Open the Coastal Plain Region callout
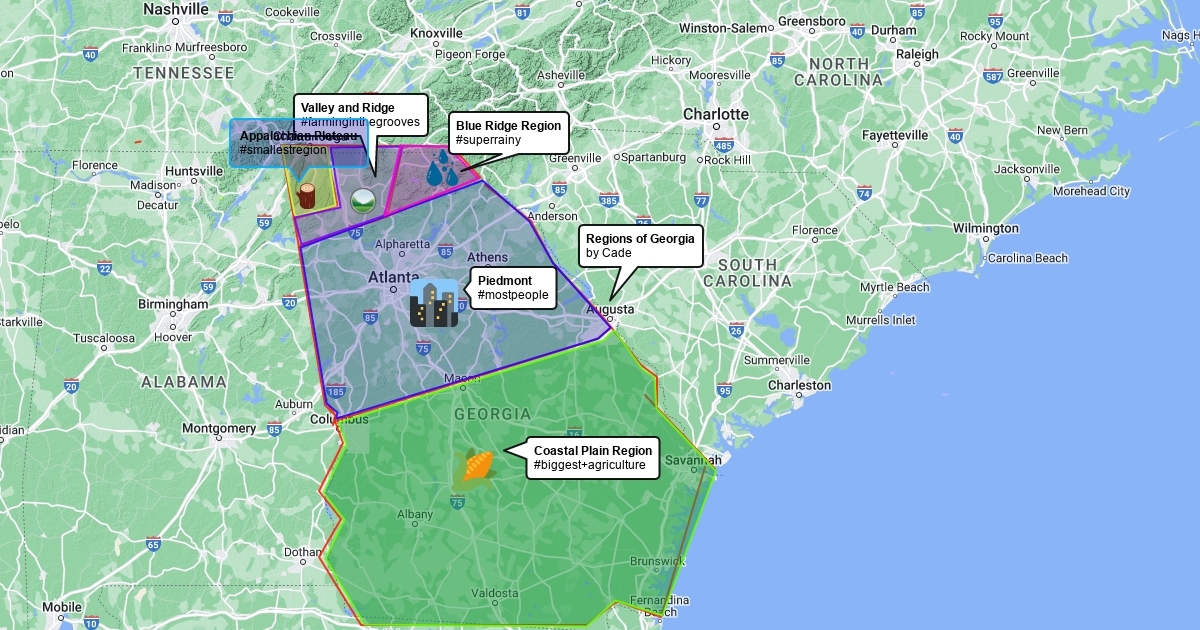The height and width of the screenshot is (630, 1200). pyautogui.click(x=592, y=457)
